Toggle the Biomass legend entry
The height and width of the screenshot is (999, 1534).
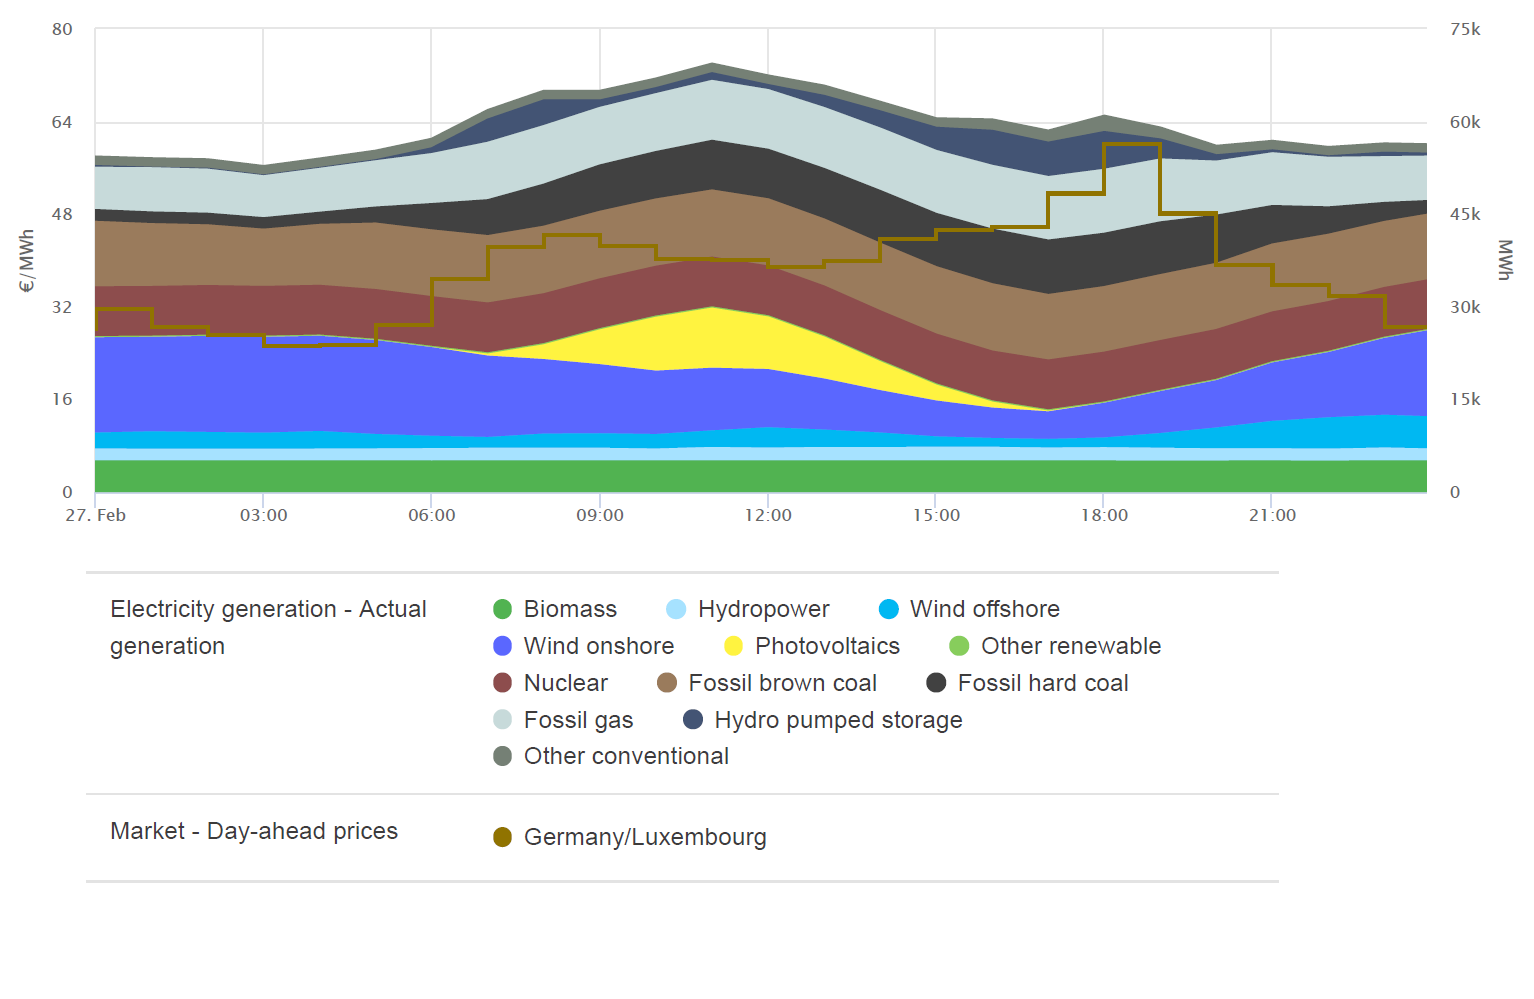[569, 609]
